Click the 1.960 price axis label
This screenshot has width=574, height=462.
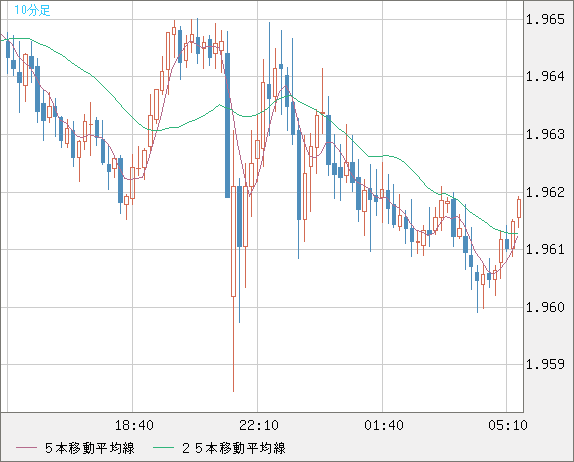point(545,307)
